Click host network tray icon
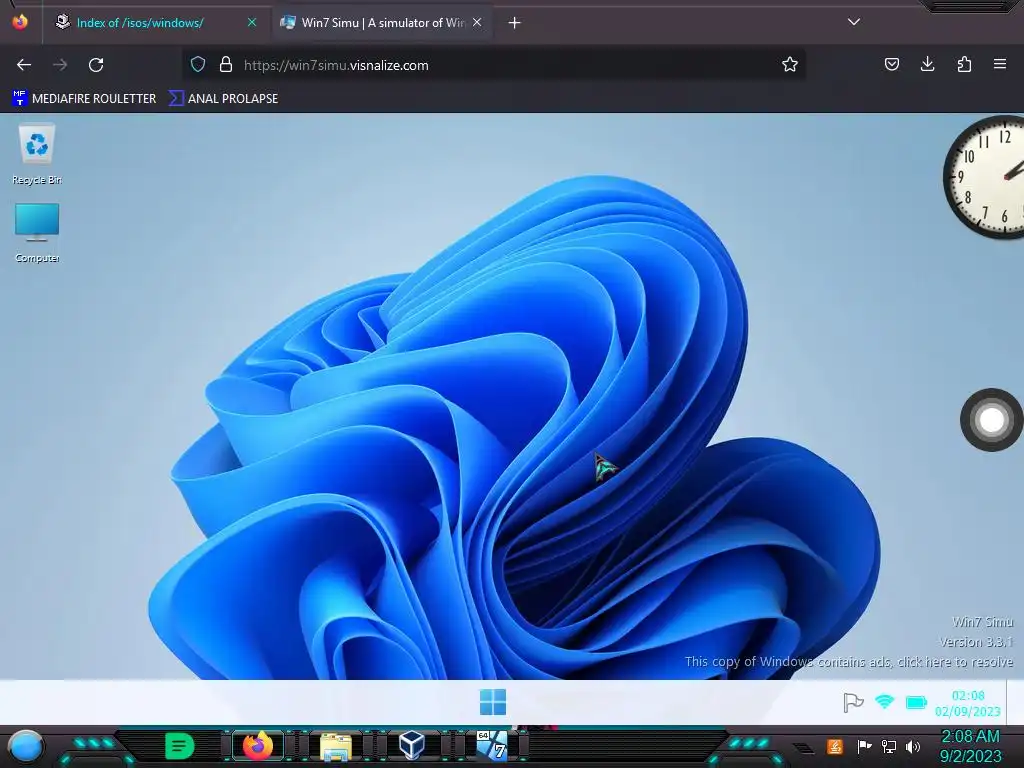This screenshot has width=1024, height=768. (x=889, y=746)
